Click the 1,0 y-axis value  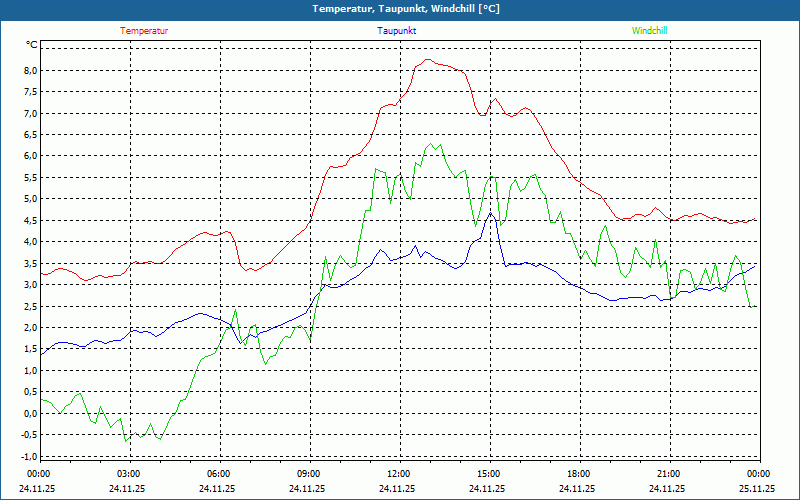[31, 370]
